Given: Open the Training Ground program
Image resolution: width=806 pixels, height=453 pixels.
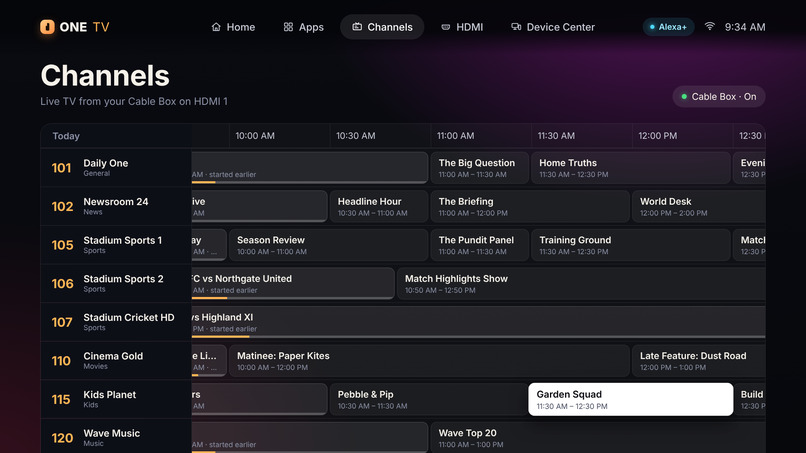Looking at the screenshot, I should tap(631, 245).
